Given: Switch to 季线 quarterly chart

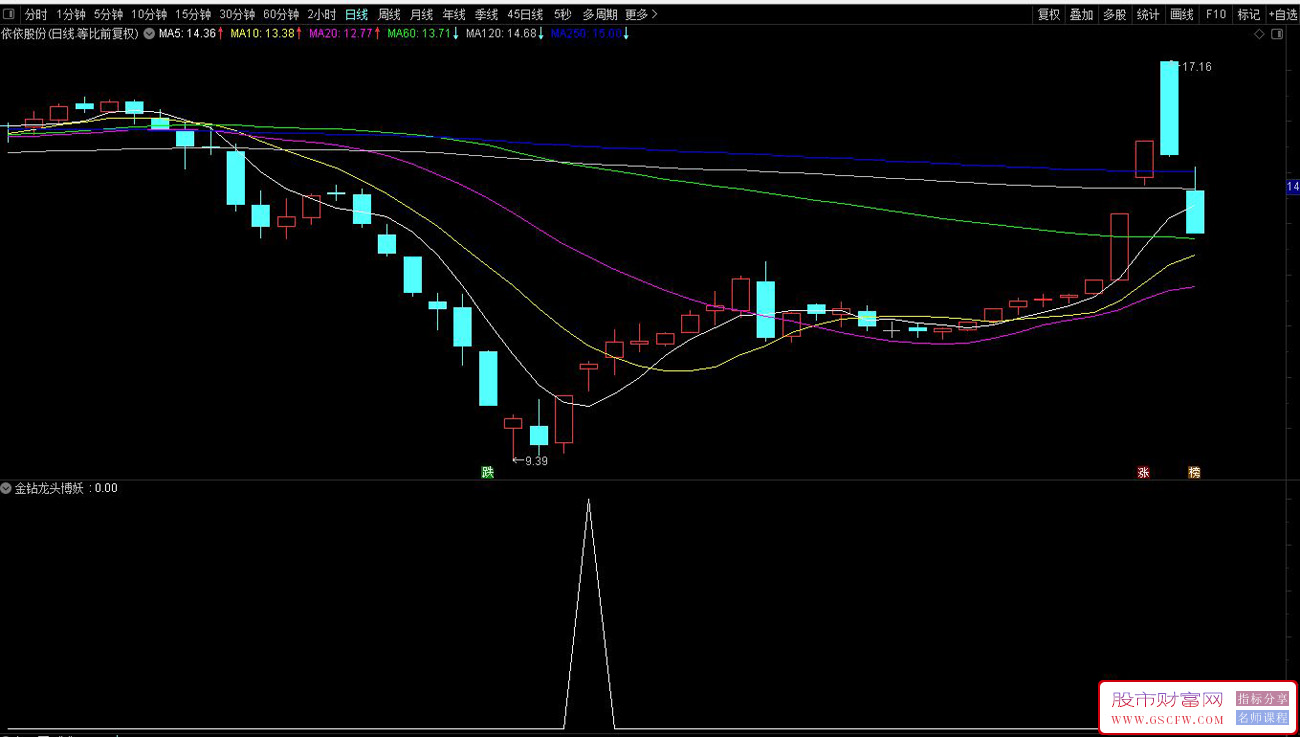Looking at the screenshot, I should pos(486,14).
